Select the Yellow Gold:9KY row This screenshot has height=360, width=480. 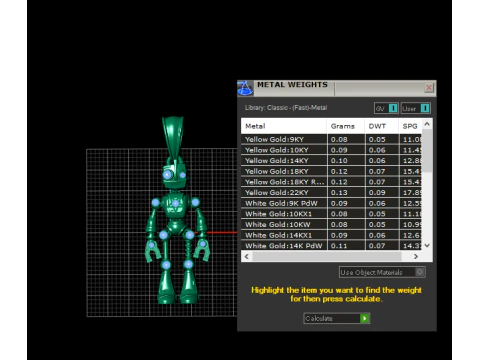(x=331, y=139)
